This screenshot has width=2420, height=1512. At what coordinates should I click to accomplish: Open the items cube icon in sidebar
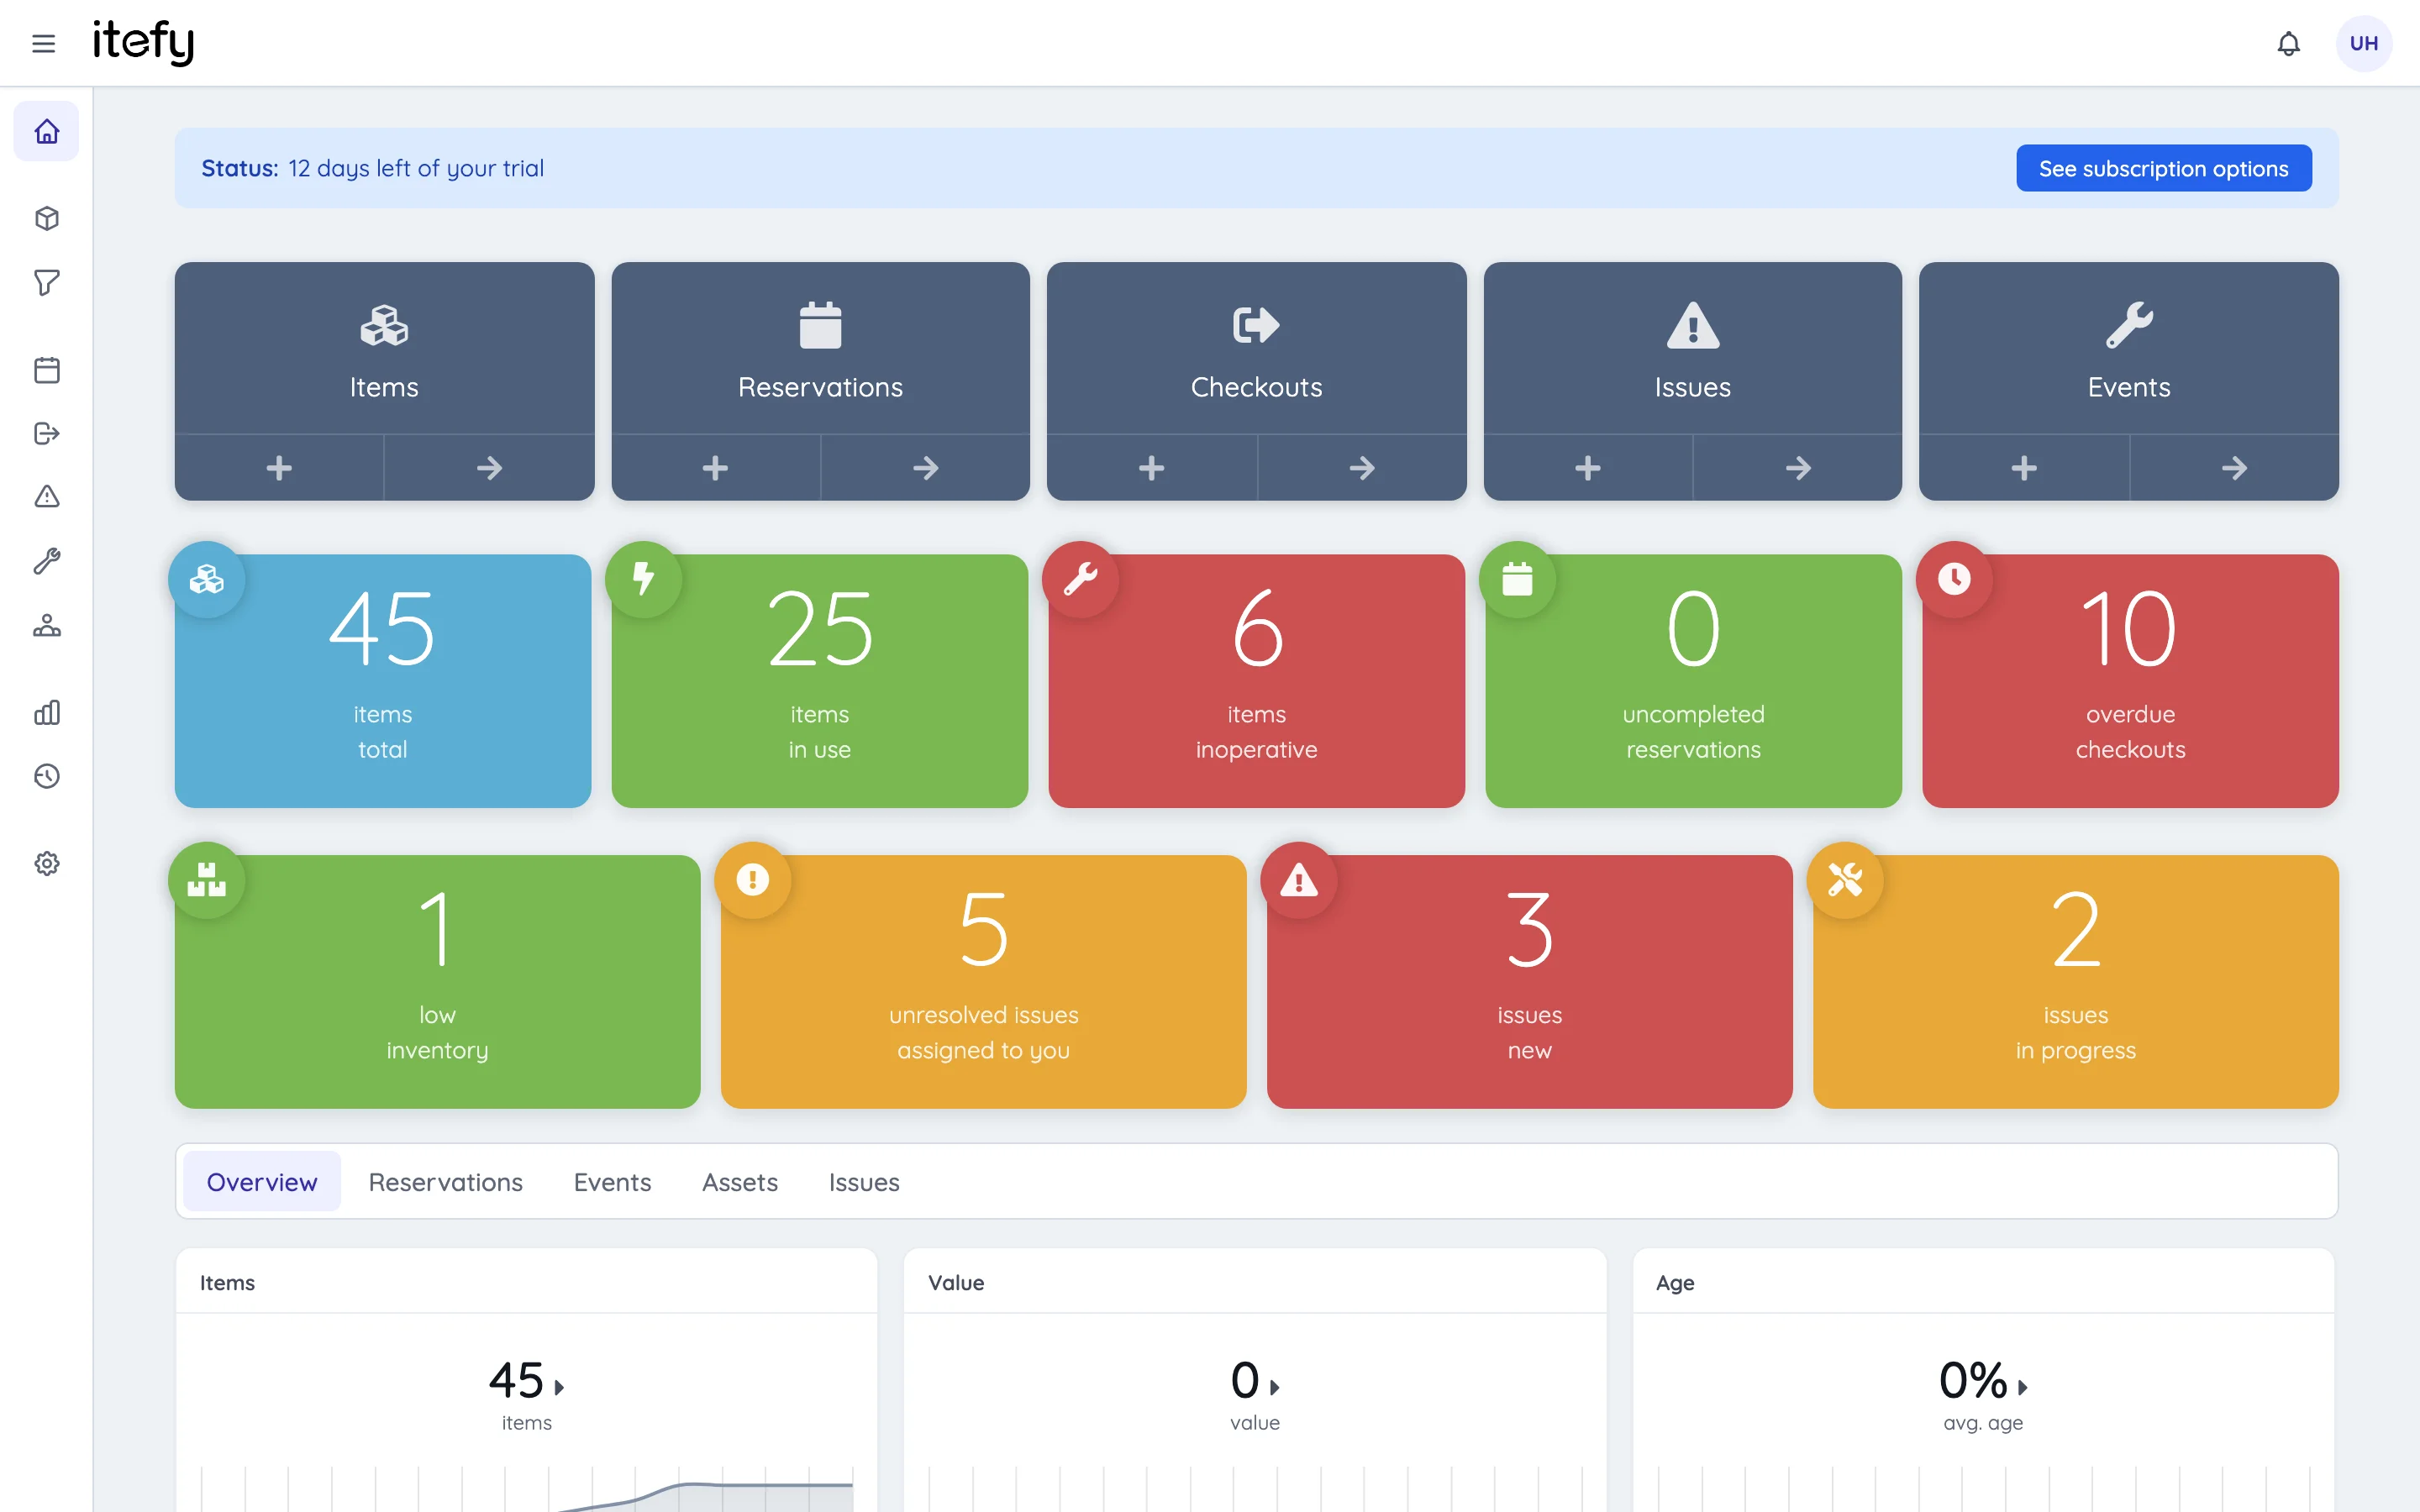46,218
